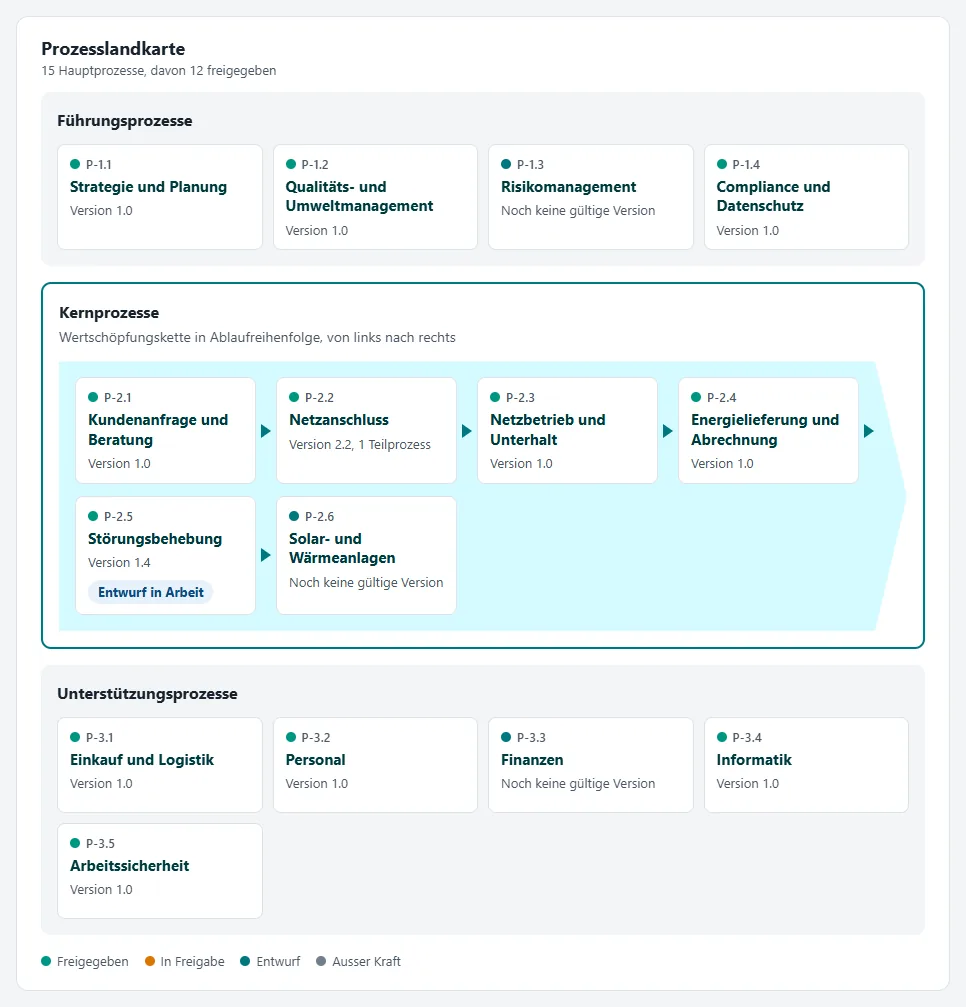Click the status dot next to P-1.2
The height and width of the screenshot is (1007, 966).
coord(291,164)
